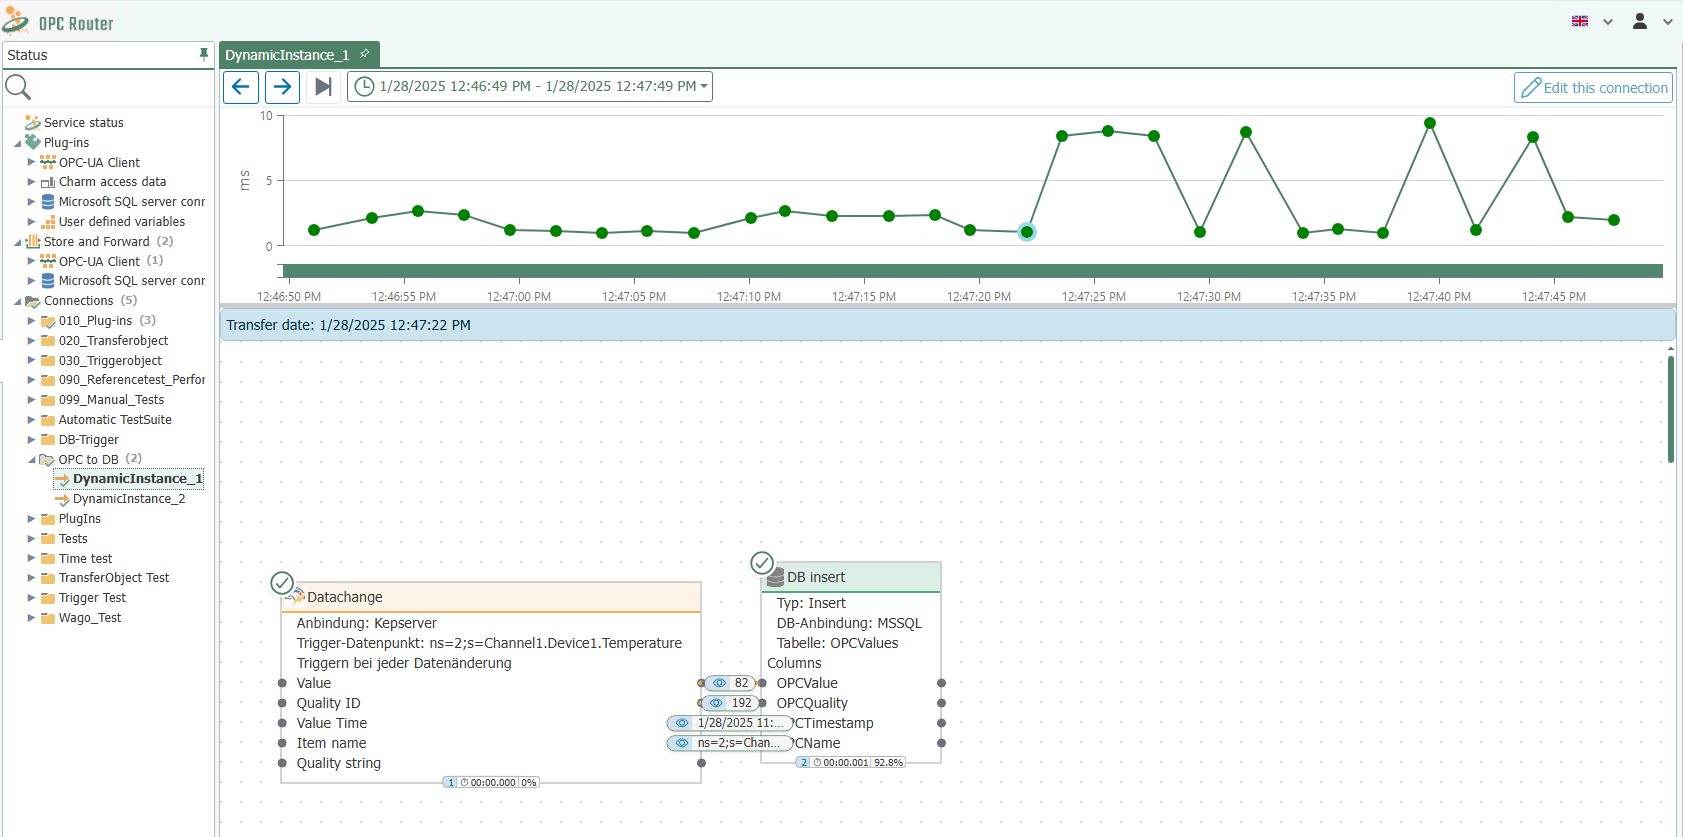
Task: Click the pin icon on DynamicInstance_1 tab
Action: click(x=365, y=54)
